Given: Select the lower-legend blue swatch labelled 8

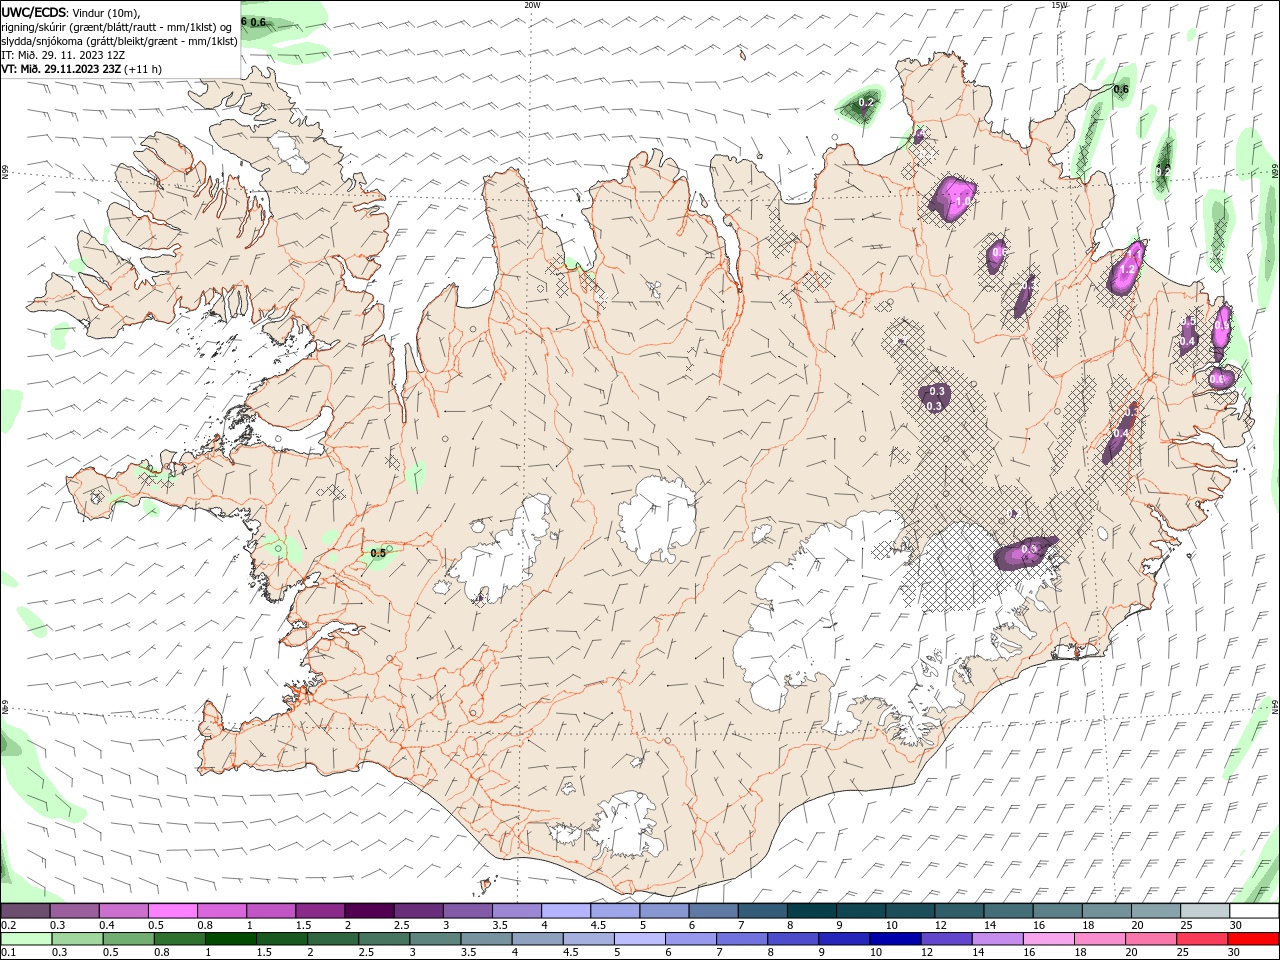Looking at the screenshot, I should 792,939.
